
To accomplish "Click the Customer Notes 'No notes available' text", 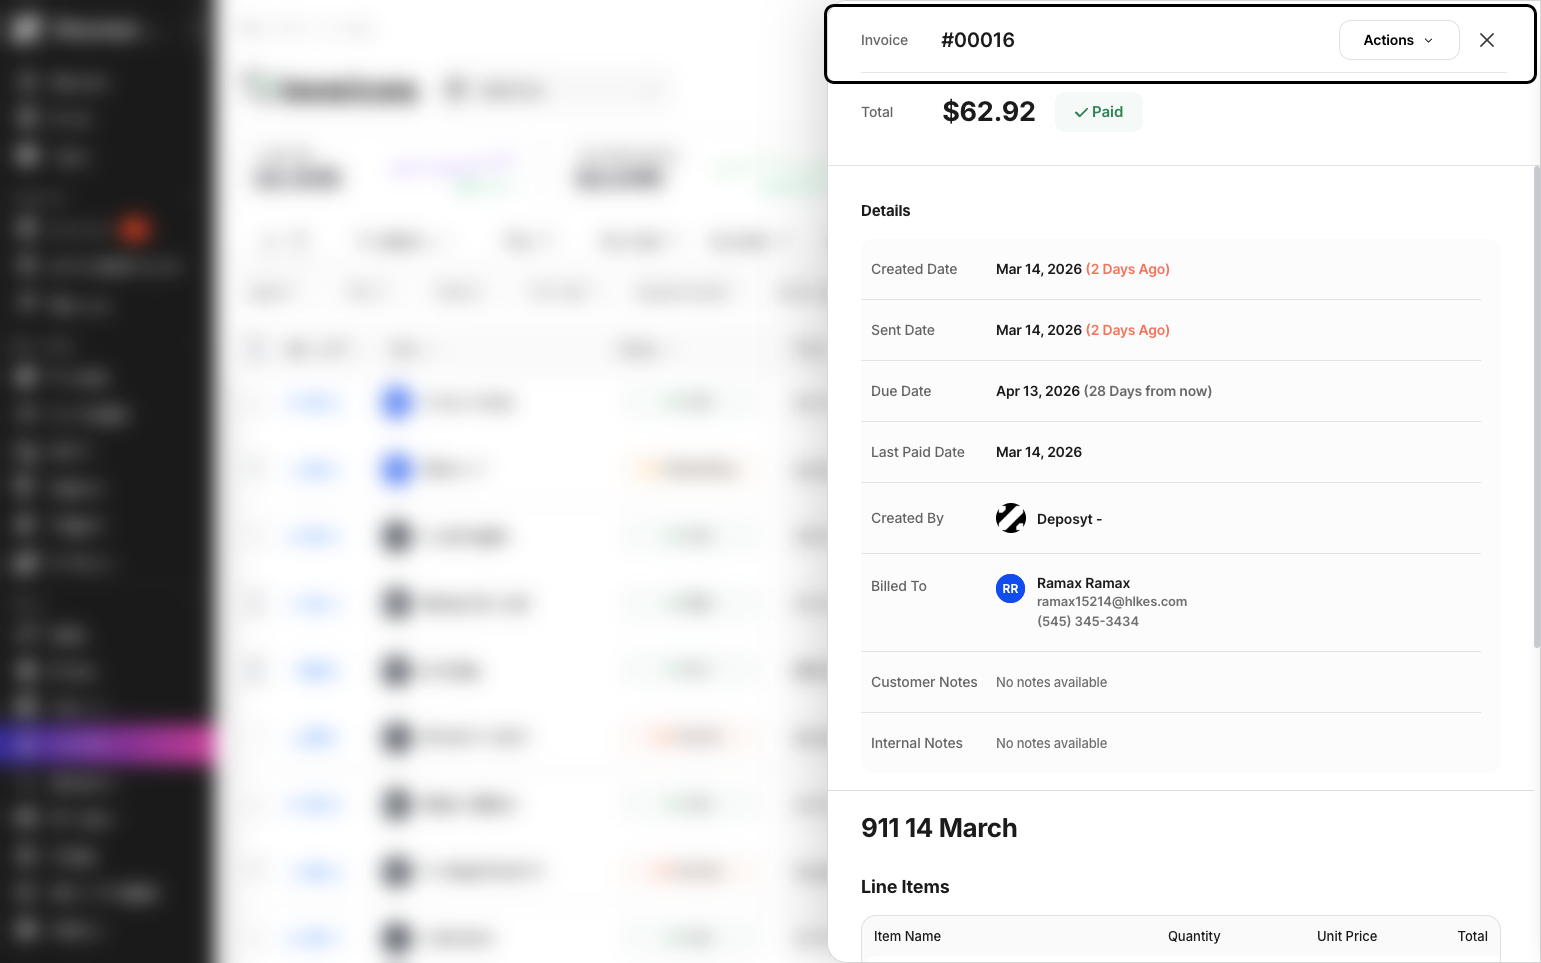I will click(x=1051, y=682).
